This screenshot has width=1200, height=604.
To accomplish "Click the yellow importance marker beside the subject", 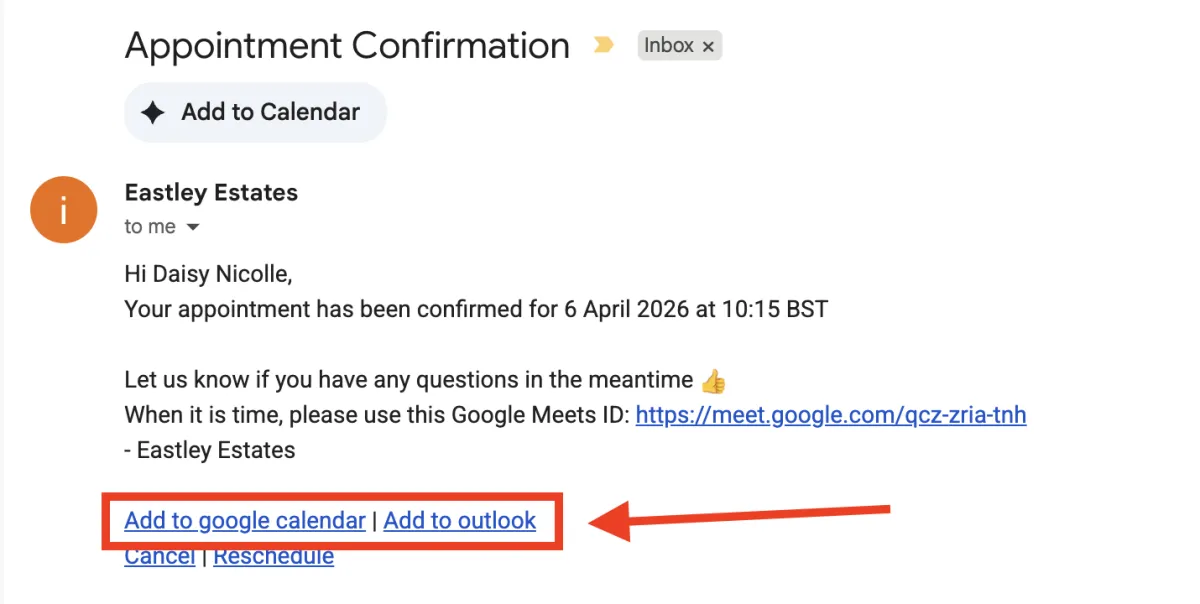I will (x=603, y=45).
